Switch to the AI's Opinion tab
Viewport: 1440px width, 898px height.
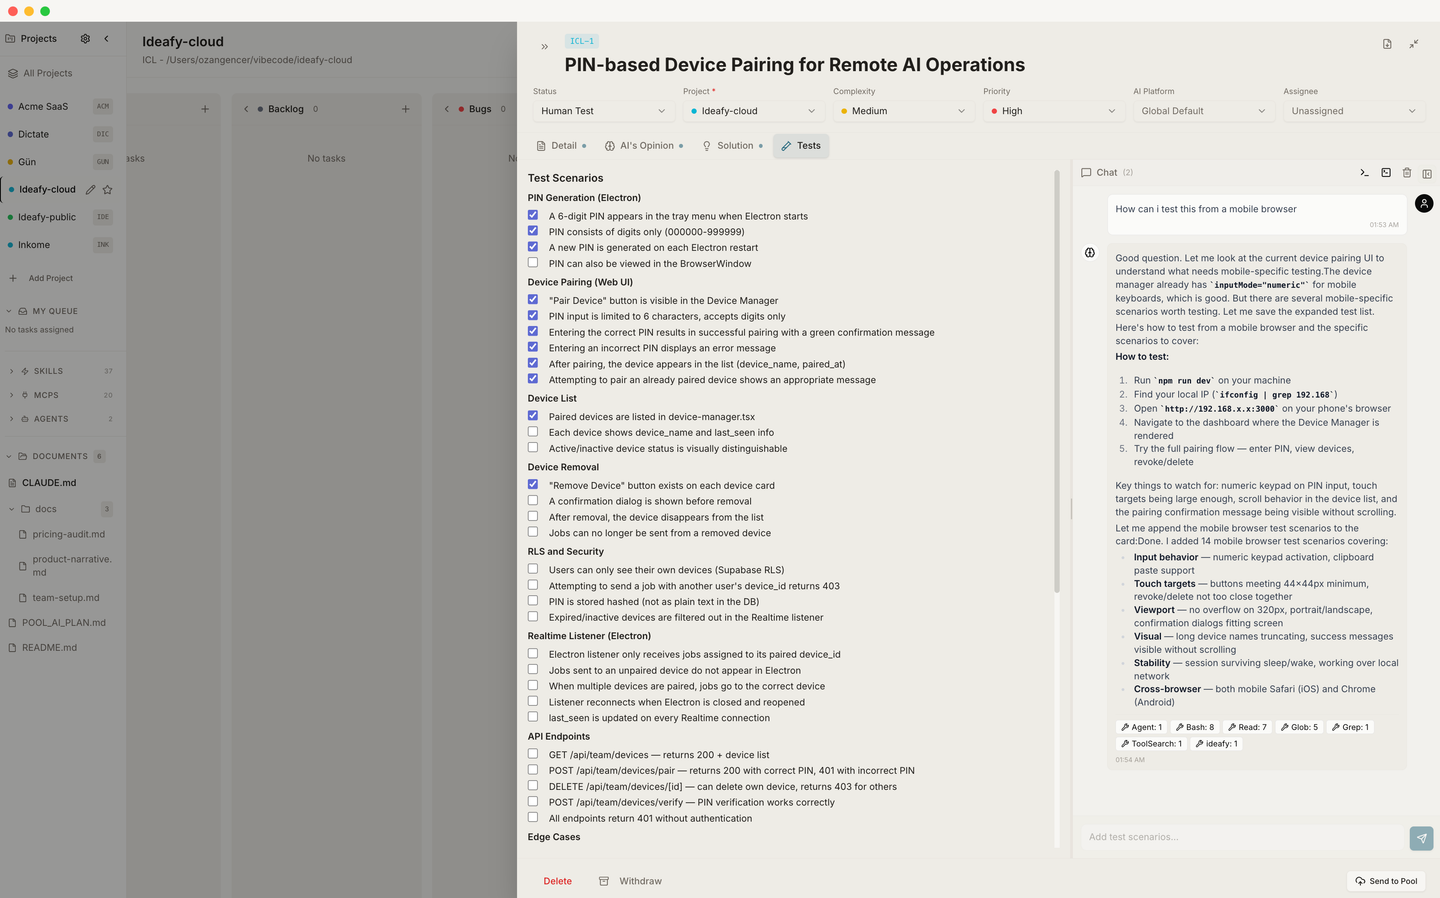tap(644, 146)
